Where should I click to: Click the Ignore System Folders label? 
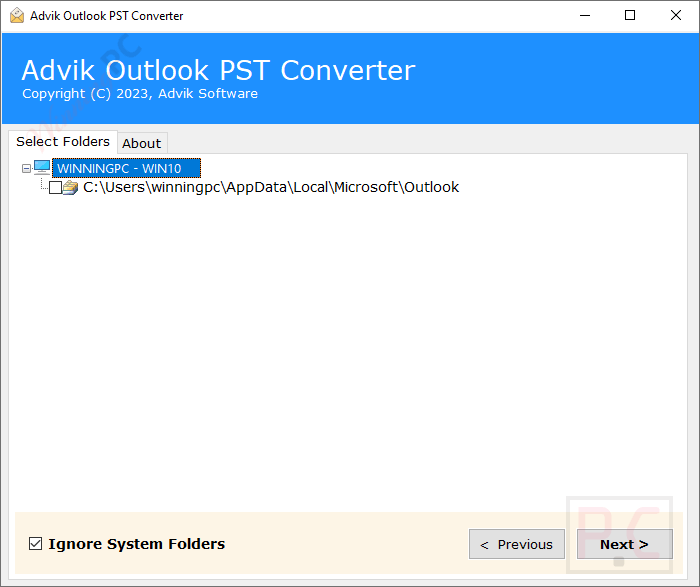[137, 544]
